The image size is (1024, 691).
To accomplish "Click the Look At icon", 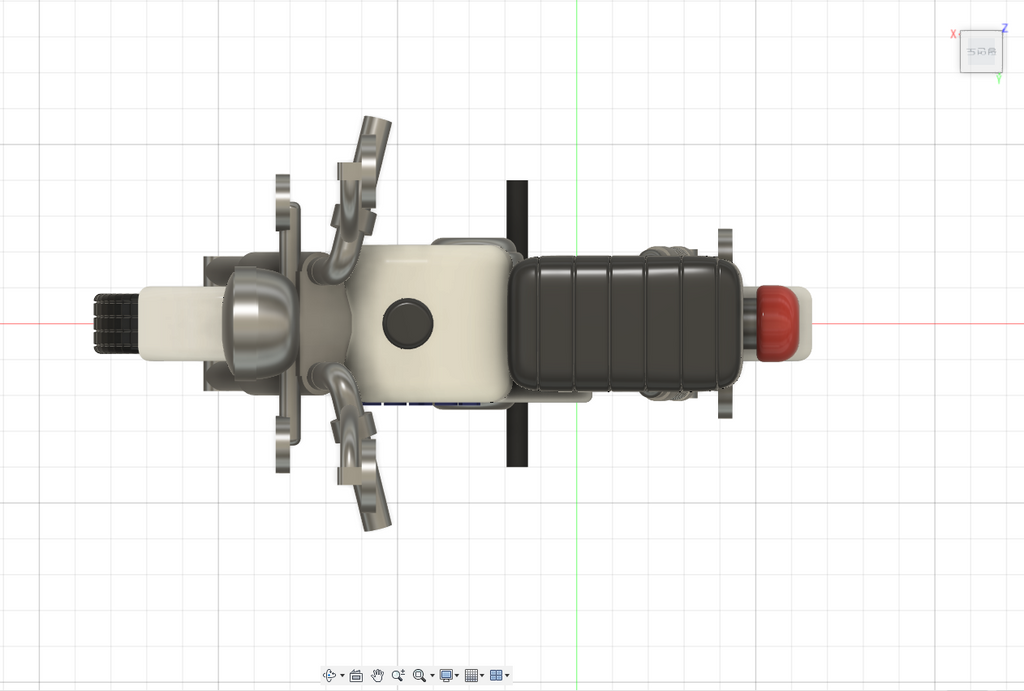I will (356, 675).
